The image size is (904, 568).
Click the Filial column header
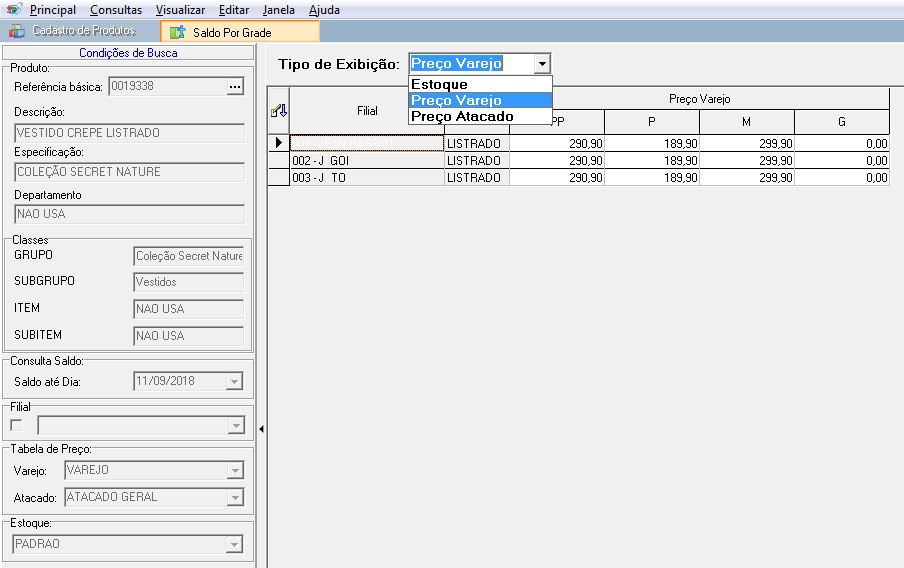[367, 111]
